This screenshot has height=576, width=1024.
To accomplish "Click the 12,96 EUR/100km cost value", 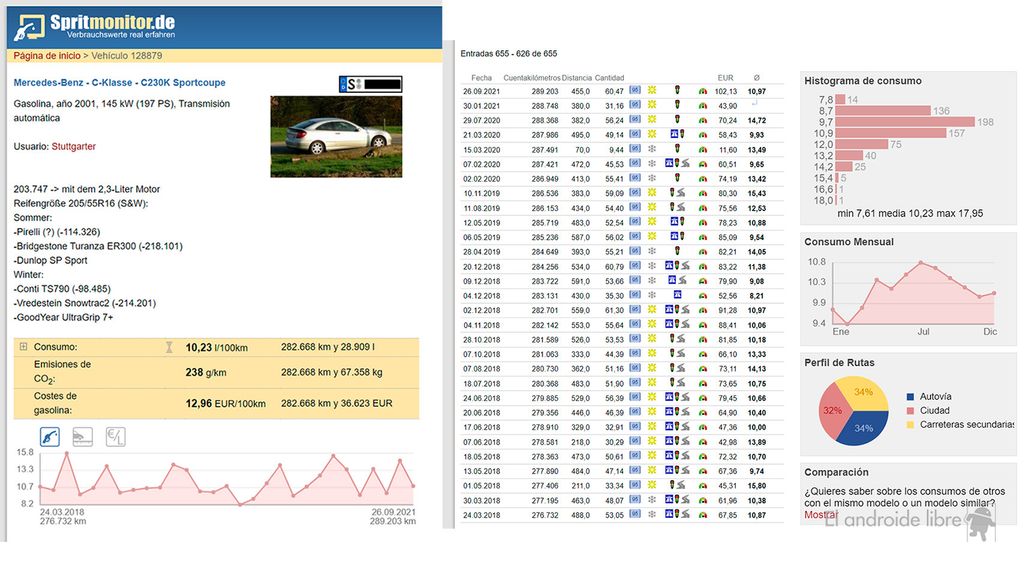I will [x=225, y=404].
